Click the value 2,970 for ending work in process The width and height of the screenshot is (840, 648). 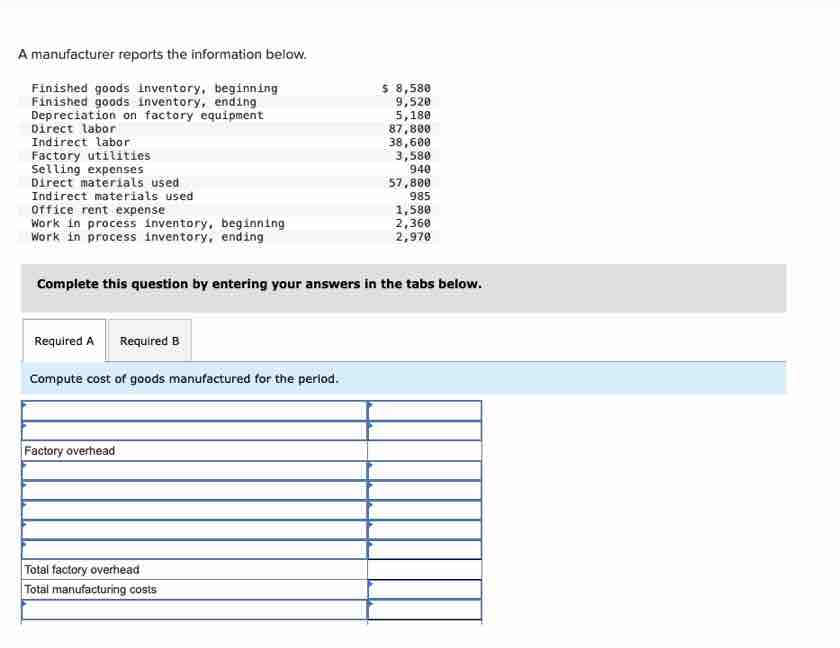(413, 237)
